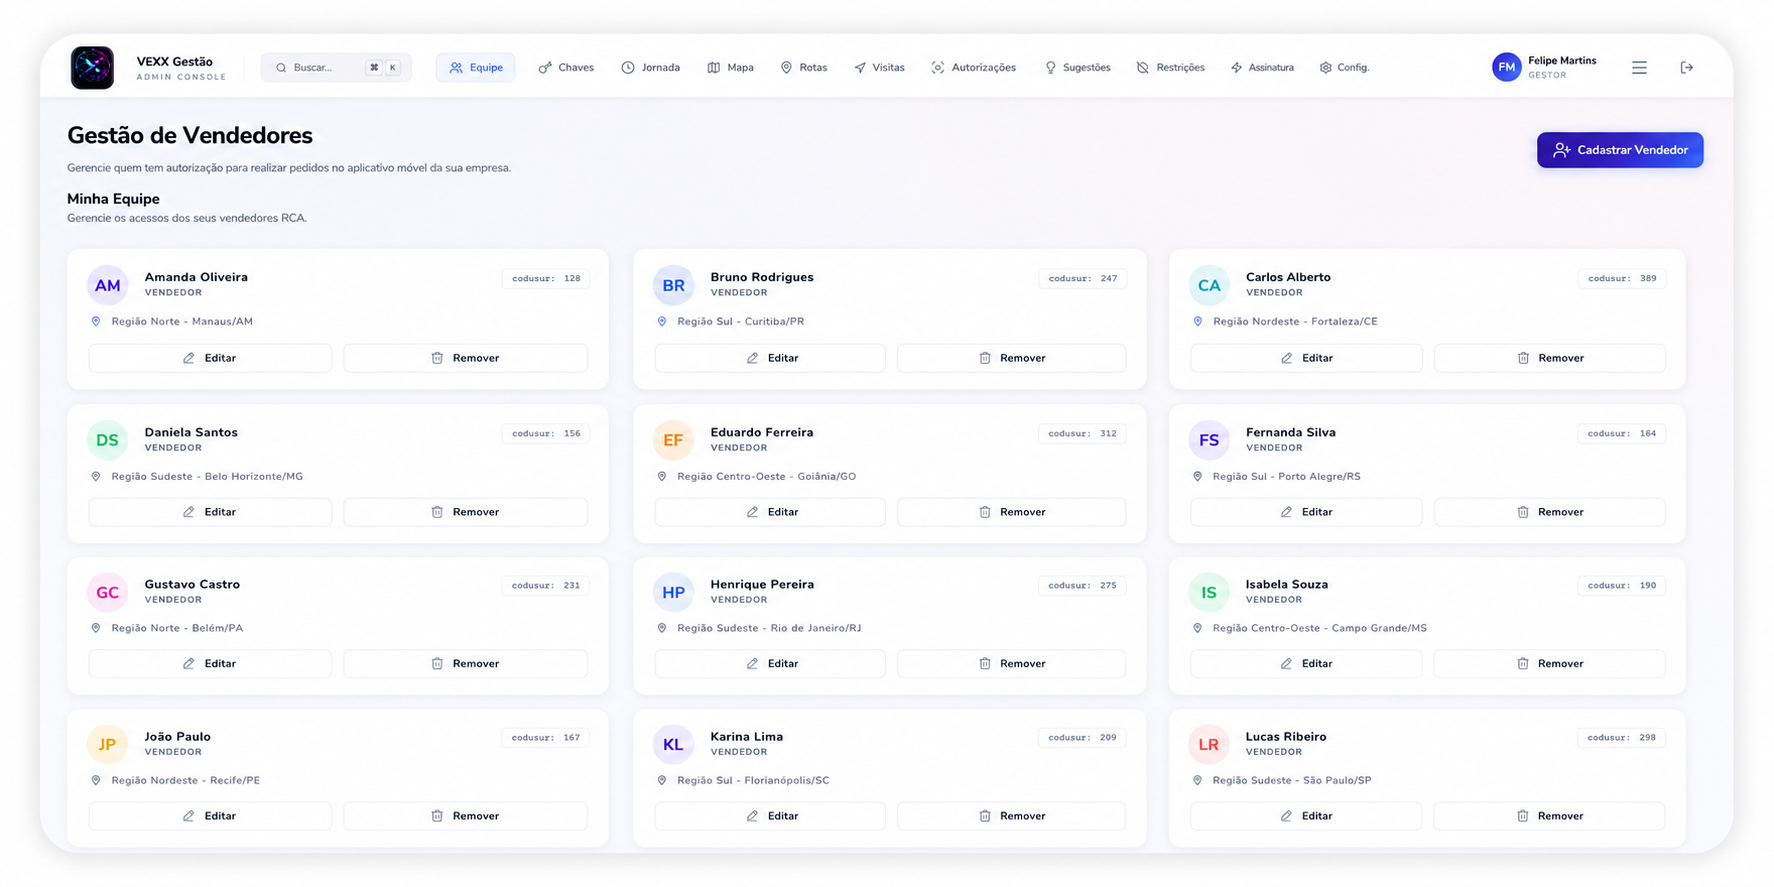The height and width of the screenshot is (887, 1774).
Task: Click the VEXX Gestão logo icon
Action: coord(92,68)
